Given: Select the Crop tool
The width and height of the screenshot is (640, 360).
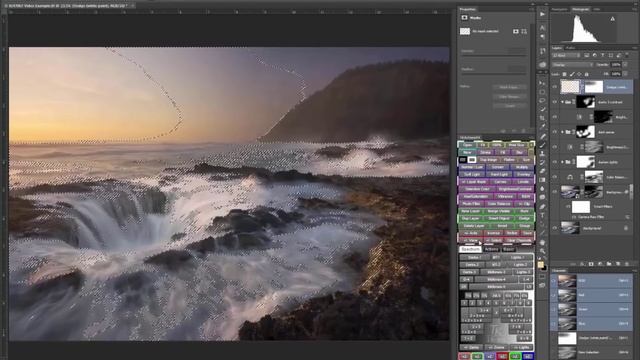Looking at the screenshot, I should [542, 118].
